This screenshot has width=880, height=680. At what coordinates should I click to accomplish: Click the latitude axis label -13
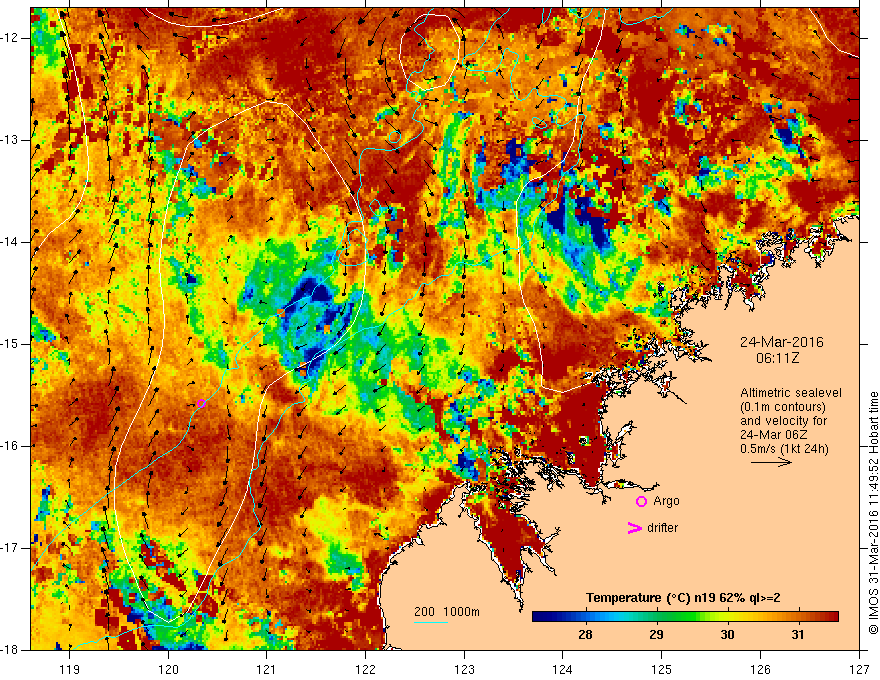(x=10, y=140)
